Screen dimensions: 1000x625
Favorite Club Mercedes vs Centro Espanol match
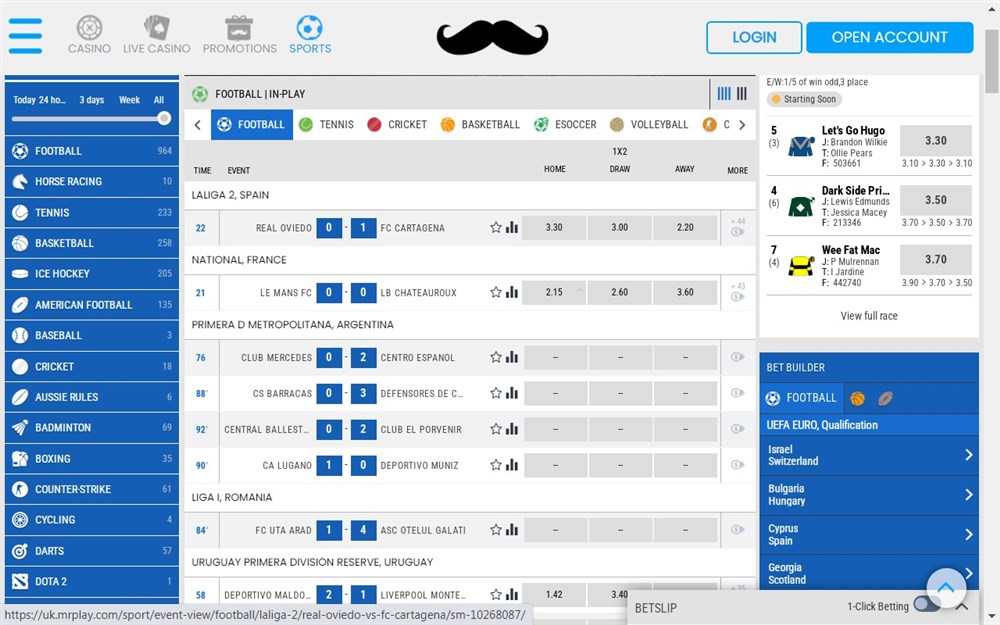[496, 358]
